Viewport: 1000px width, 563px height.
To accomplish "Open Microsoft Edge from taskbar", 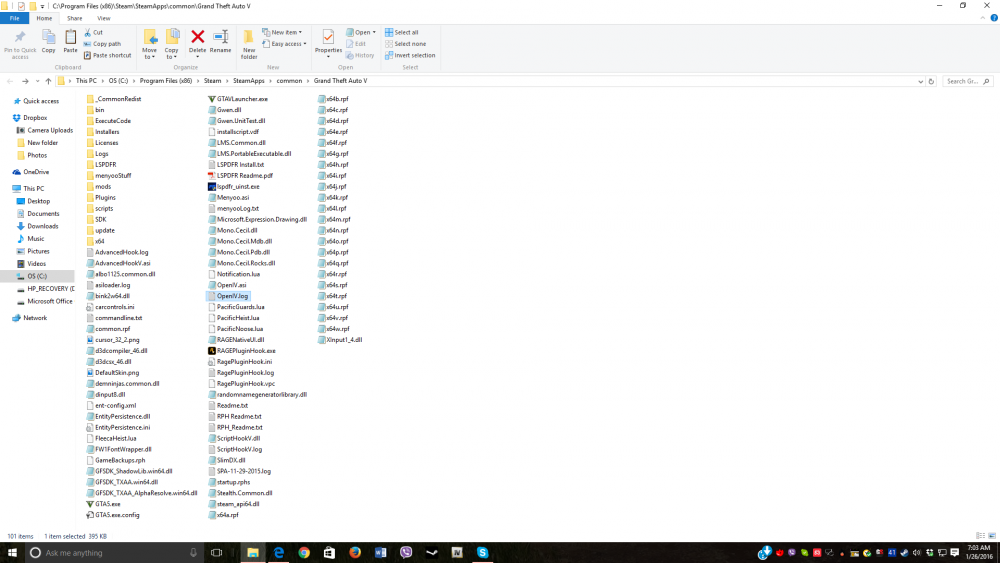I will 279,553.
